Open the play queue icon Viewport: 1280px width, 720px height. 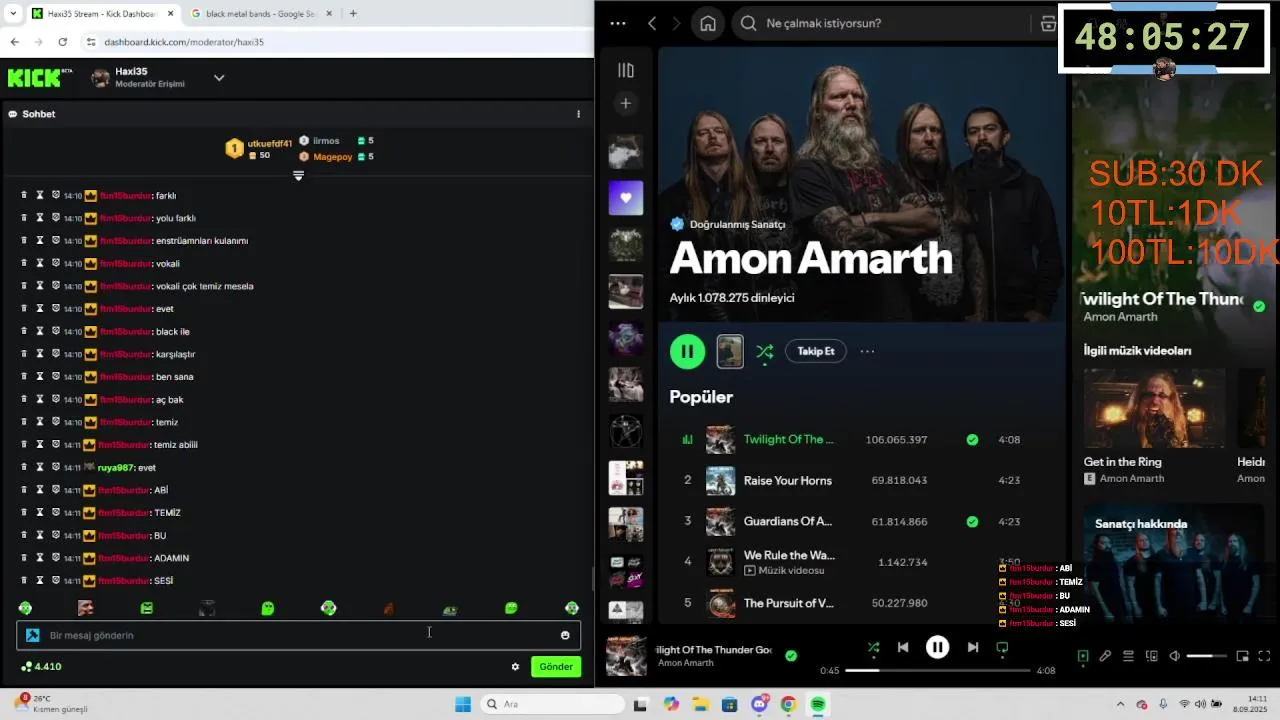tap(1128, 656)
